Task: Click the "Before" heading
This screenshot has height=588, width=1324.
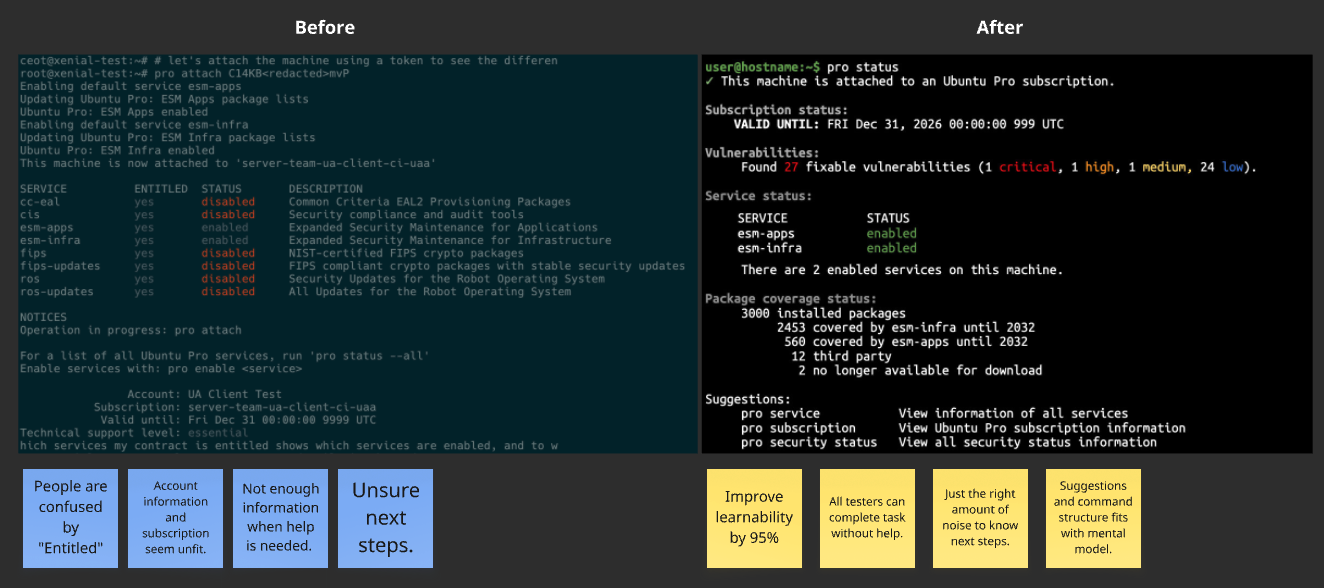Action: point(325,27)
